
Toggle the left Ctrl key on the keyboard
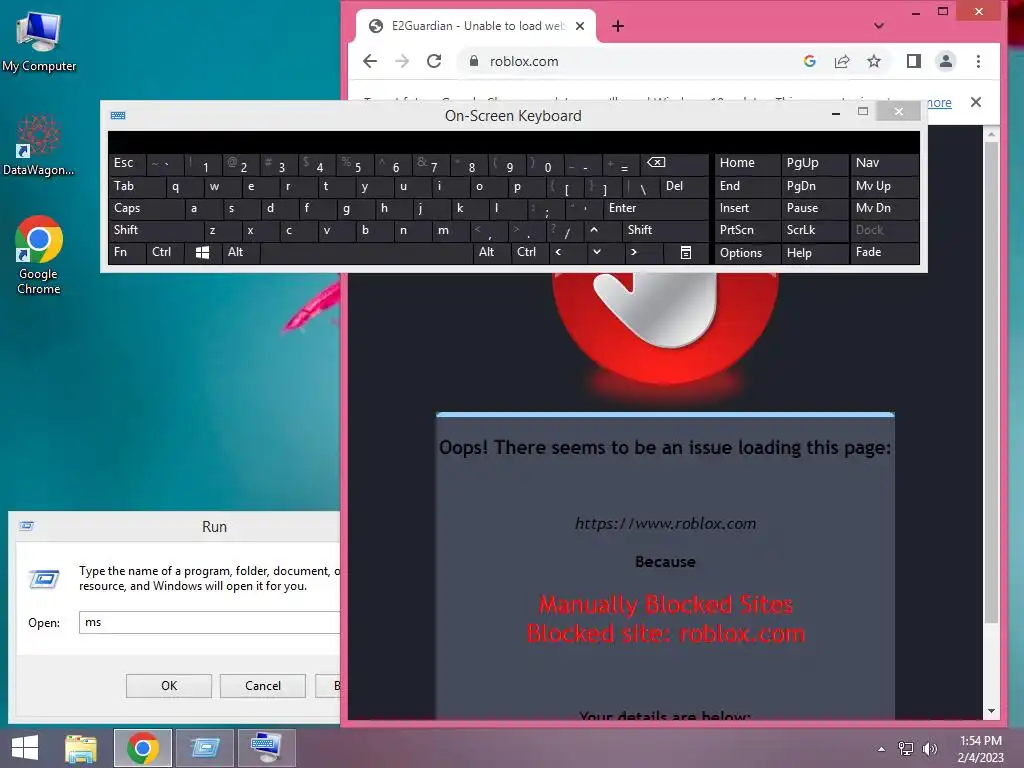pos(165,252)
